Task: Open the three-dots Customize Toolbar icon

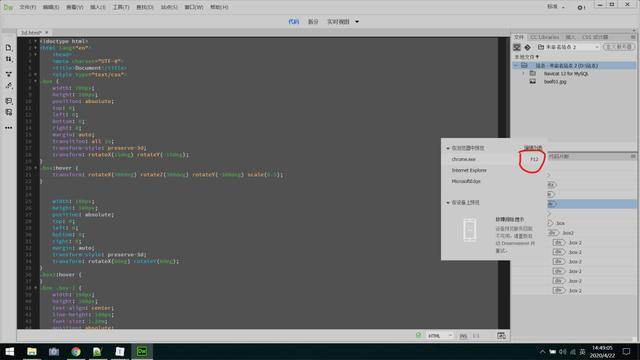Action: pos(9,128)
